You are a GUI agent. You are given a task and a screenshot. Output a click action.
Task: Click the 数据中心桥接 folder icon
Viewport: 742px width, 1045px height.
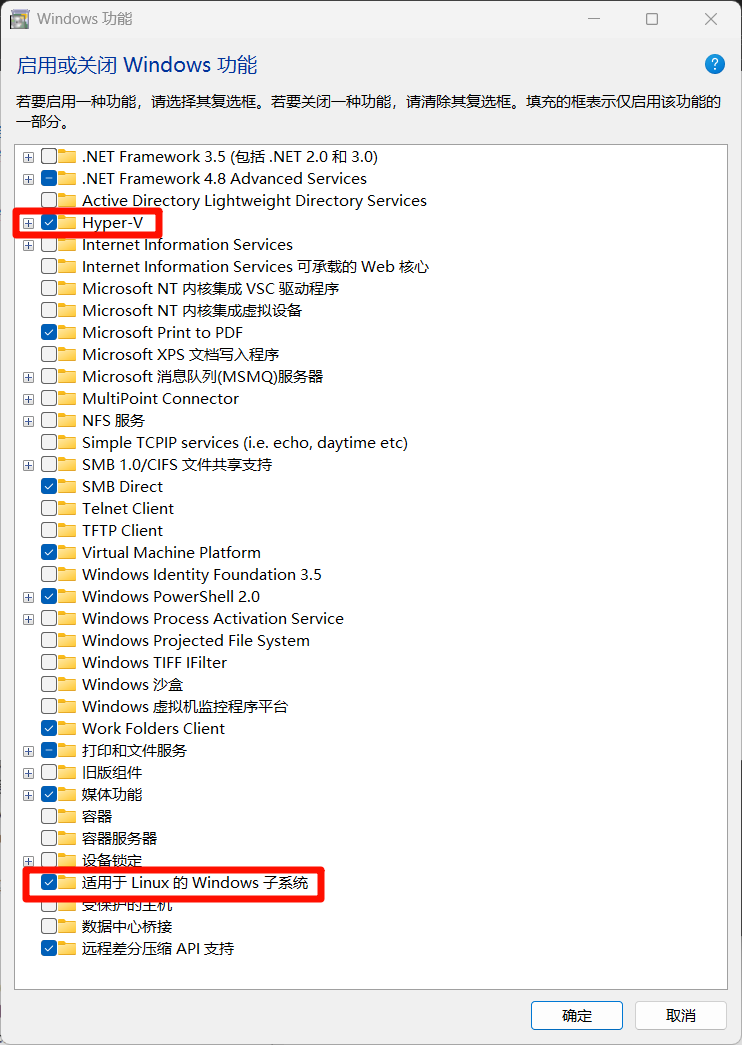(67, 926)
